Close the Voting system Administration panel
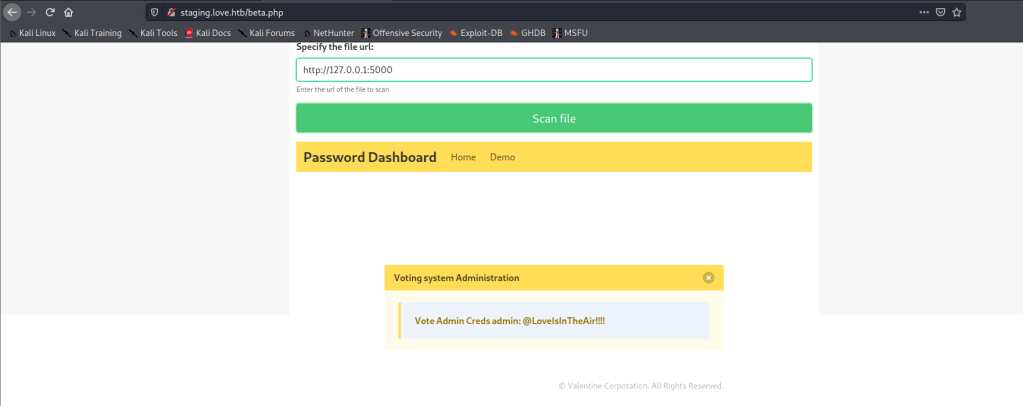Image resolution: width=1023 pixels, height=406 pixels. tap(708, 278)
